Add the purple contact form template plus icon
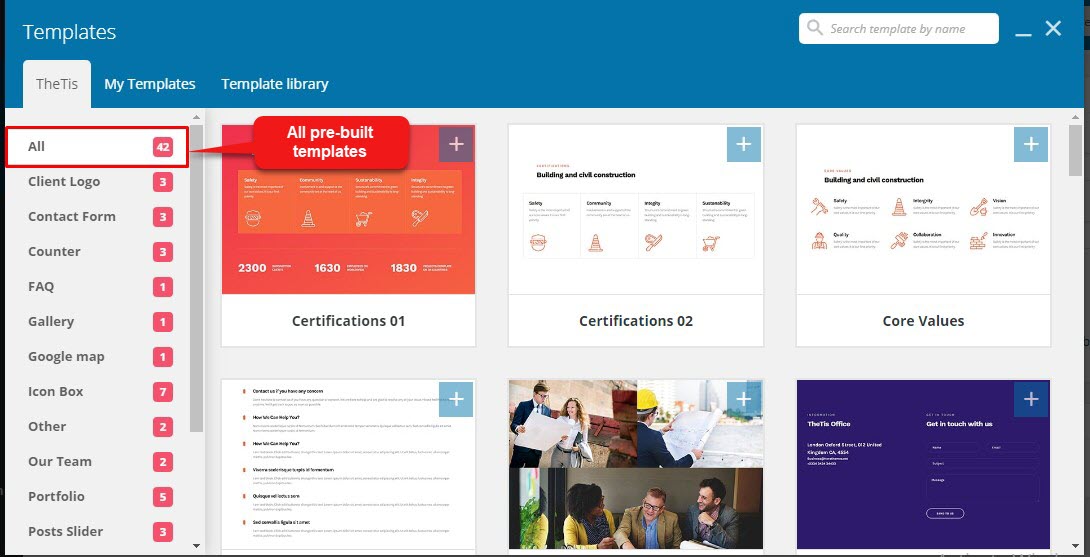This screenshot has height=557, width=1090. coord(1031,400)
